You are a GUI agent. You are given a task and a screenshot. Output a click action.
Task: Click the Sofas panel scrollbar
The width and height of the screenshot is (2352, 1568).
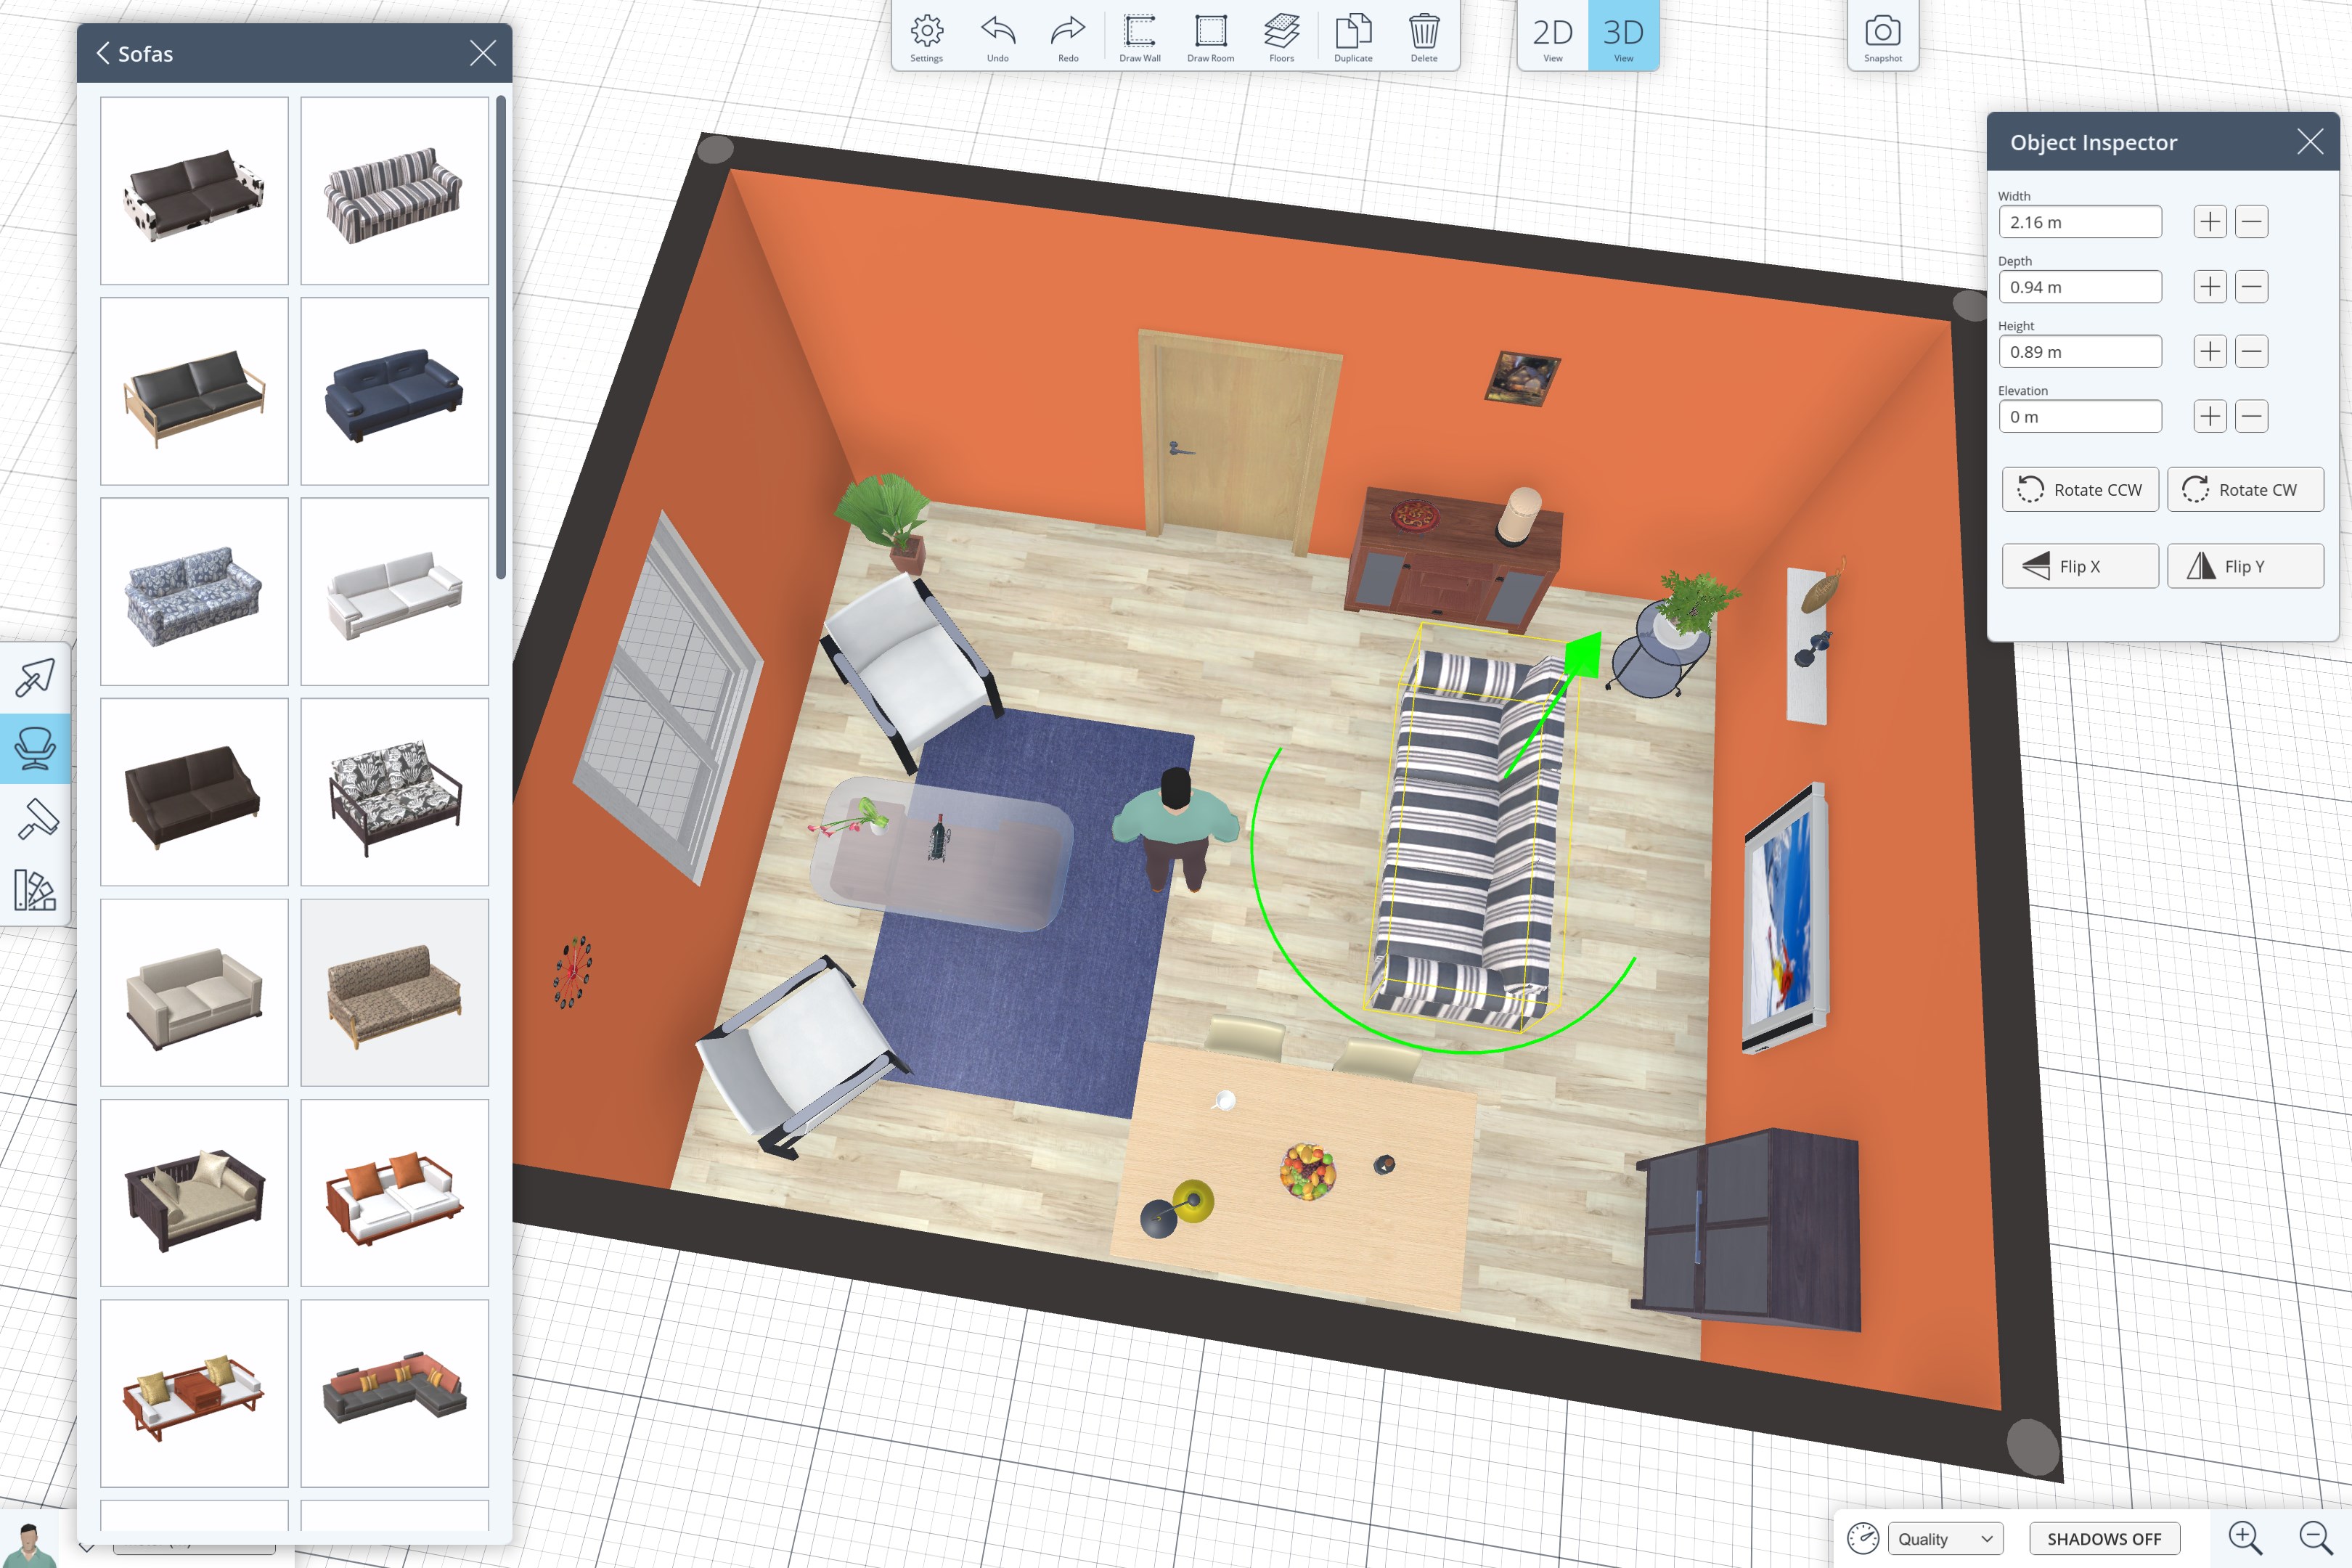501,337
